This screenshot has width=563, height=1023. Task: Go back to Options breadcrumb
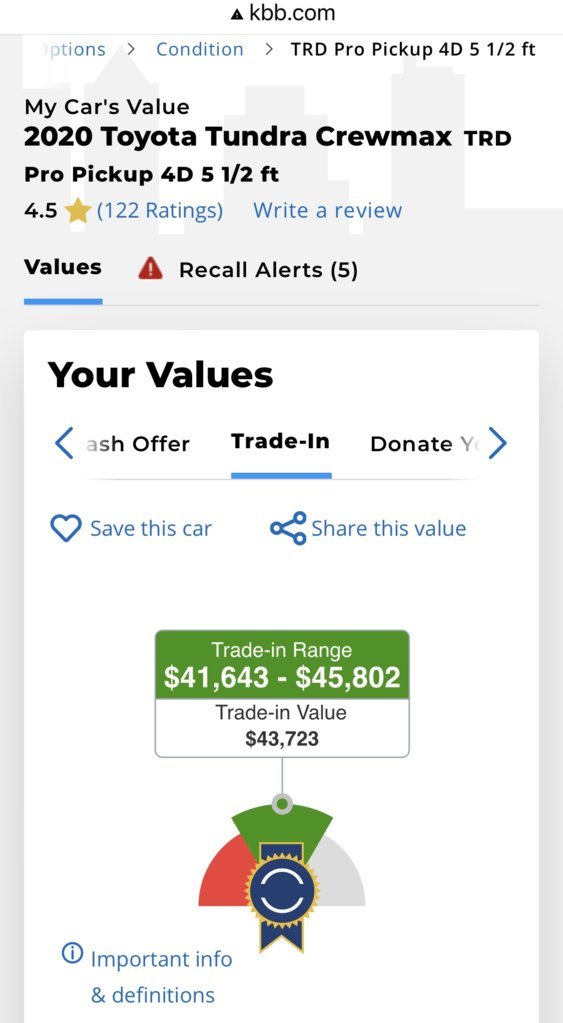[x=74, y=50]
